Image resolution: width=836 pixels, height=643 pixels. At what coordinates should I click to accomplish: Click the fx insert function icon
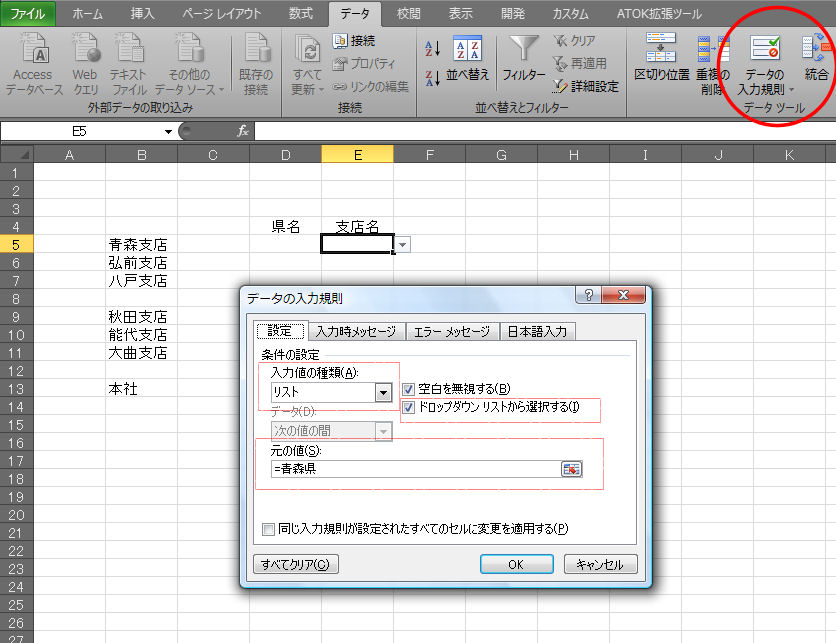click(243, 131)
